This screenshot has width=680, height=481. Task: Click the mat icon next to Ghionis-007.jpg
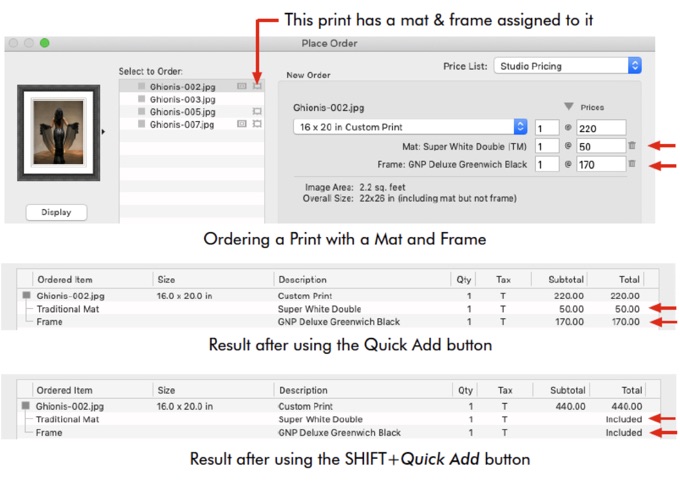[x=242, y=123]
